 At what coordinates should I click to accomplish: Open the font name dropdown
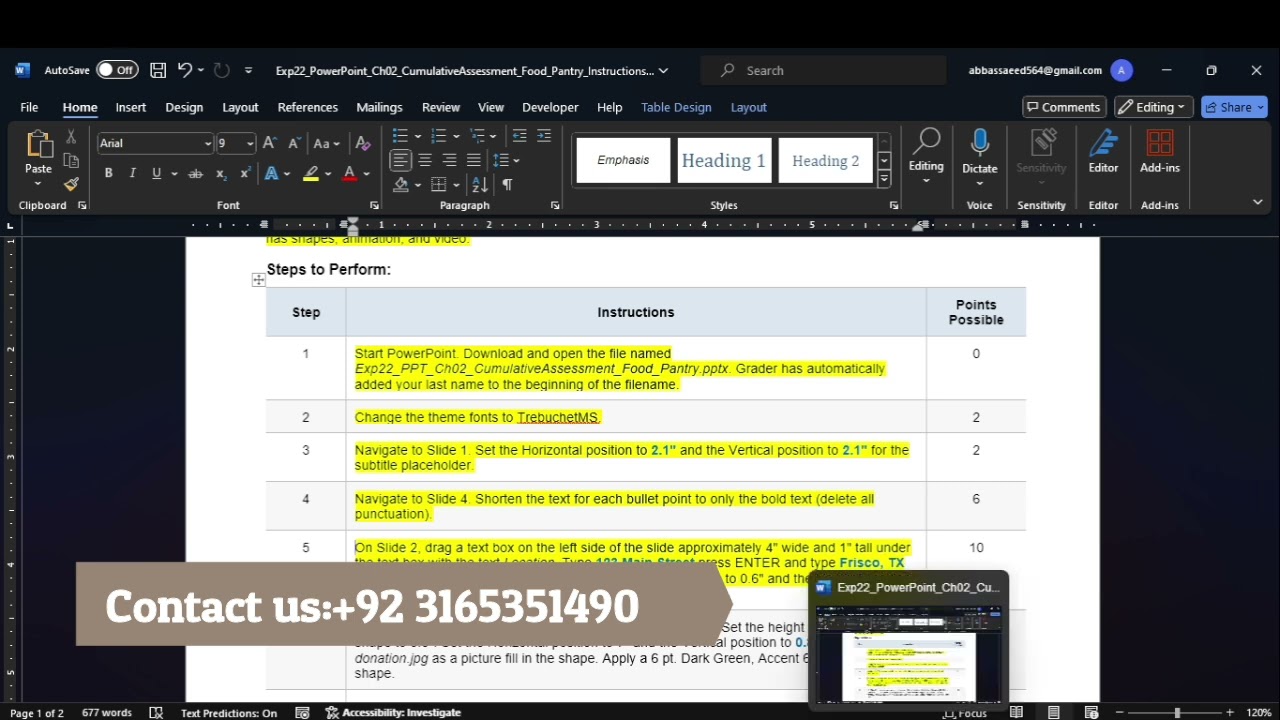pos(208,143)
